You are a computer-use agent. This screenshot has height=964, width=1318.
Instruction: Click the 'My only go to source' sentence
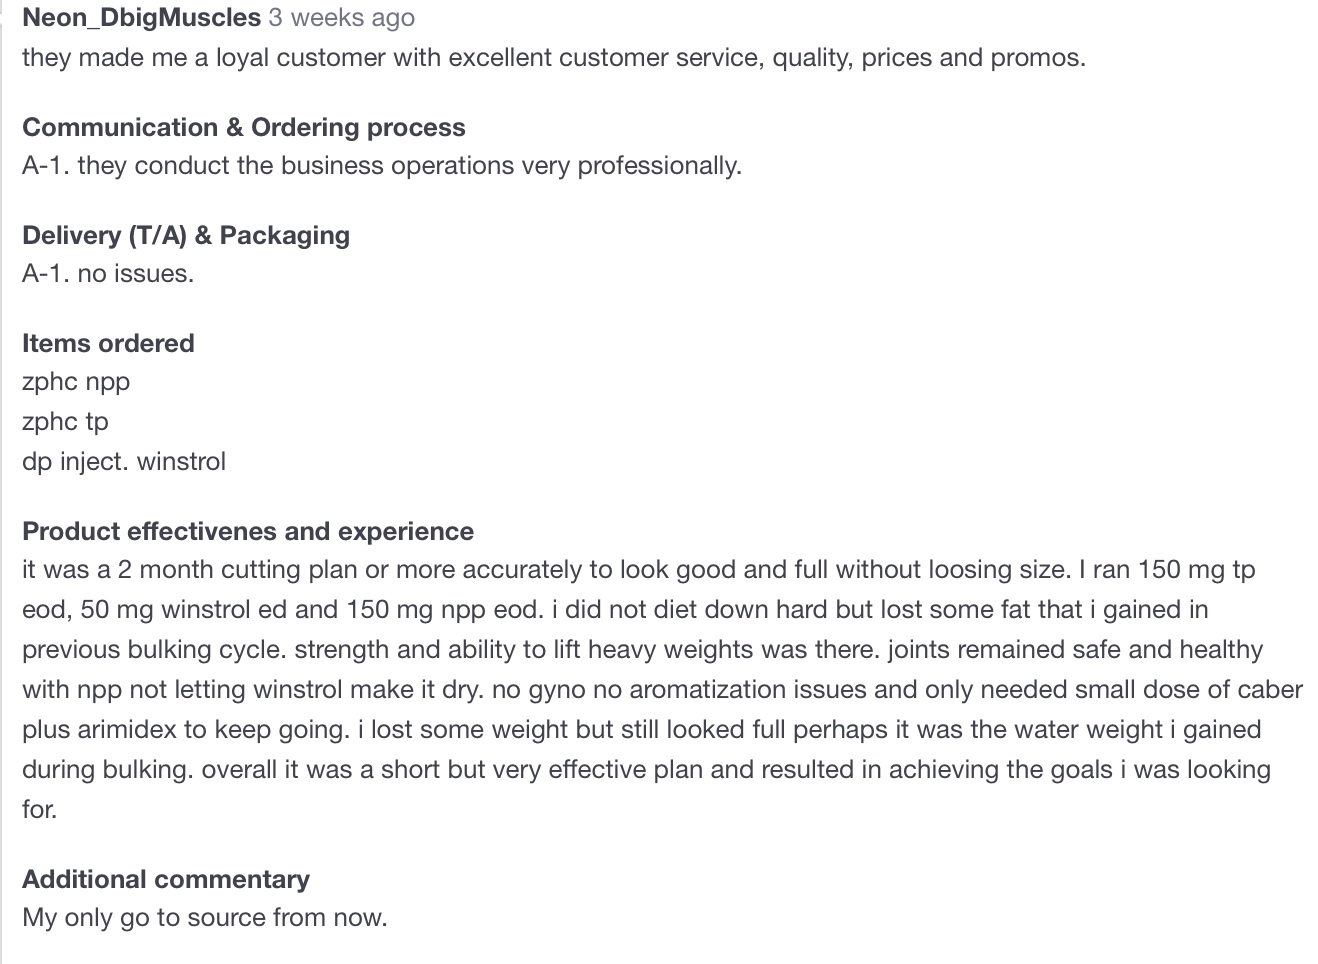[x=204, y=918]
